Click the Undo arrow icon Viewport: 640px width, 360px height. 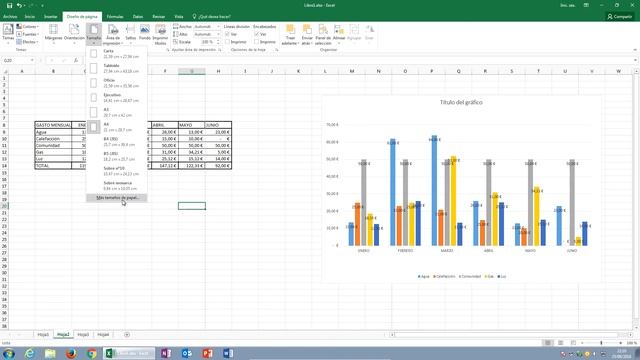click(x=19, y=5)
